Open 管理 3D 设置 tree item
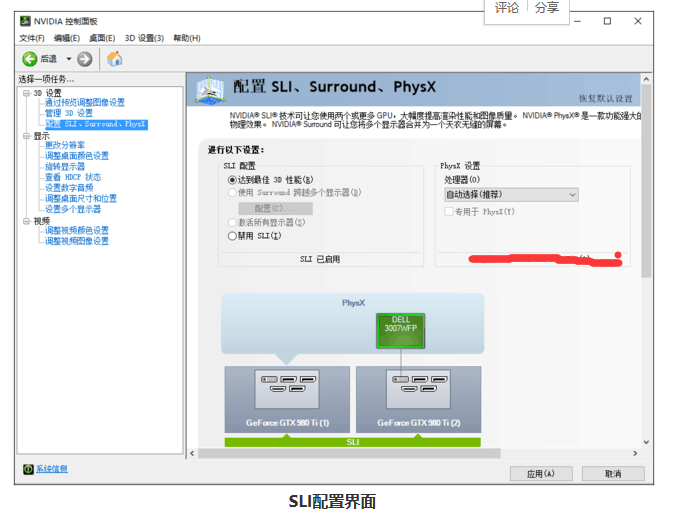 tap(69, 113)
